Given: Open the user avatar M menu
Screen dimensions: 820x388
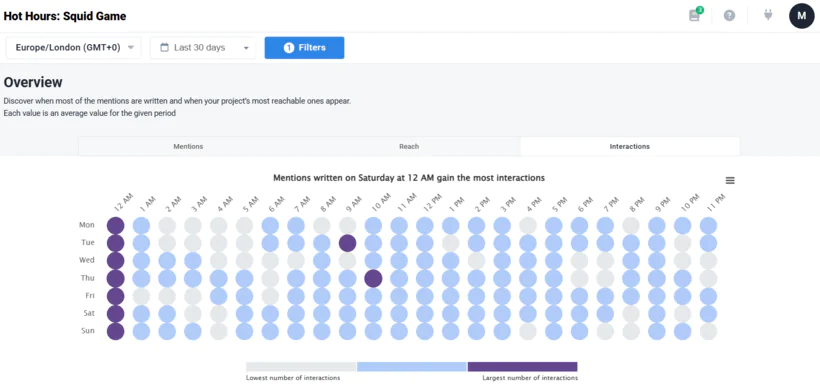Looking at the screenshot, I should point(802,16).
